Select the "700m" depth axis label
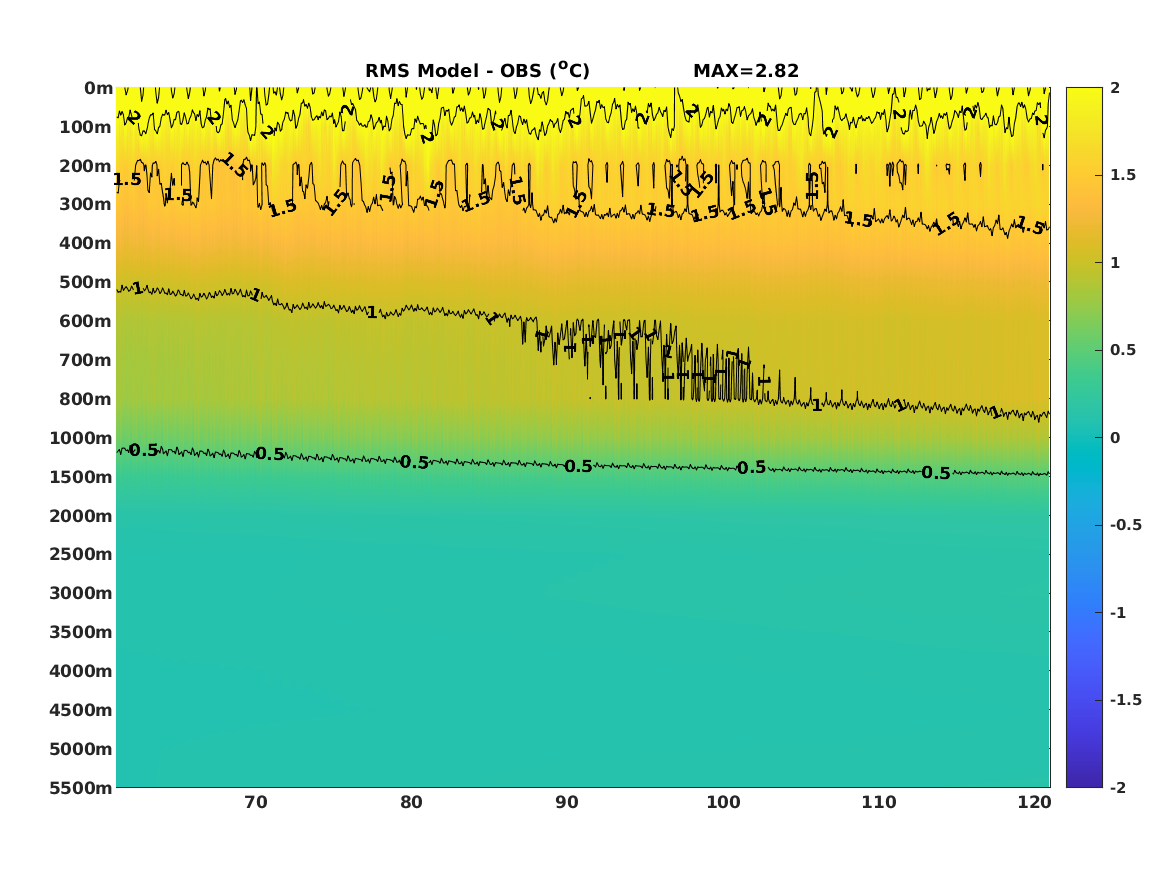This screenshot has height=875, width=1167. (x=86, y=360)
